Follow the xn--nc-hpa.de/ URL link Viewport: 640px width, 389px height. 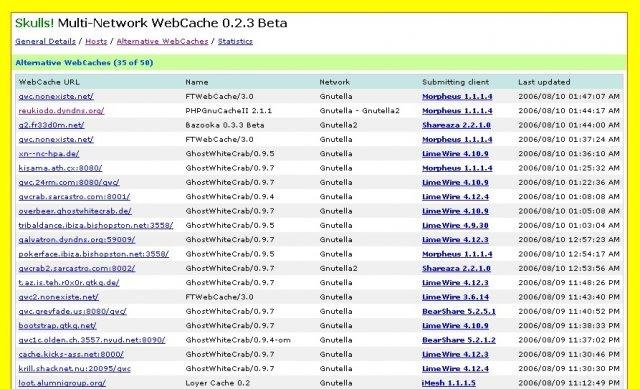pyautogui.click(x=49, y=154)
